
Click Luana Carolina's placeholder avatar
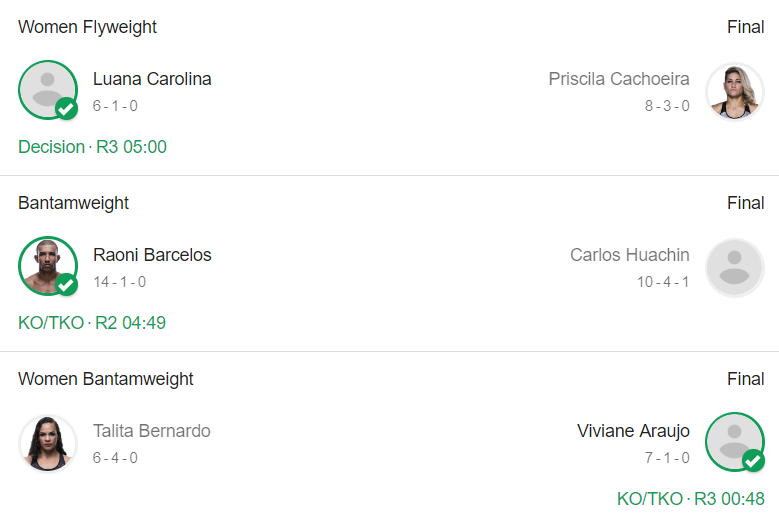pos(46,88)
